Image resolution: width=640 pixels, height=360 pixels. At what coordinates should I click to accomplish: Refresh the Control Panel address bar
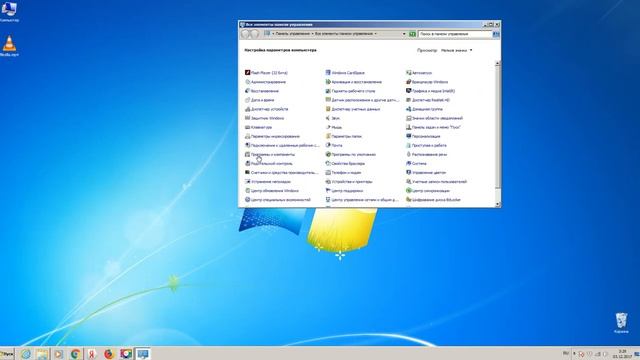pos(412,34)
